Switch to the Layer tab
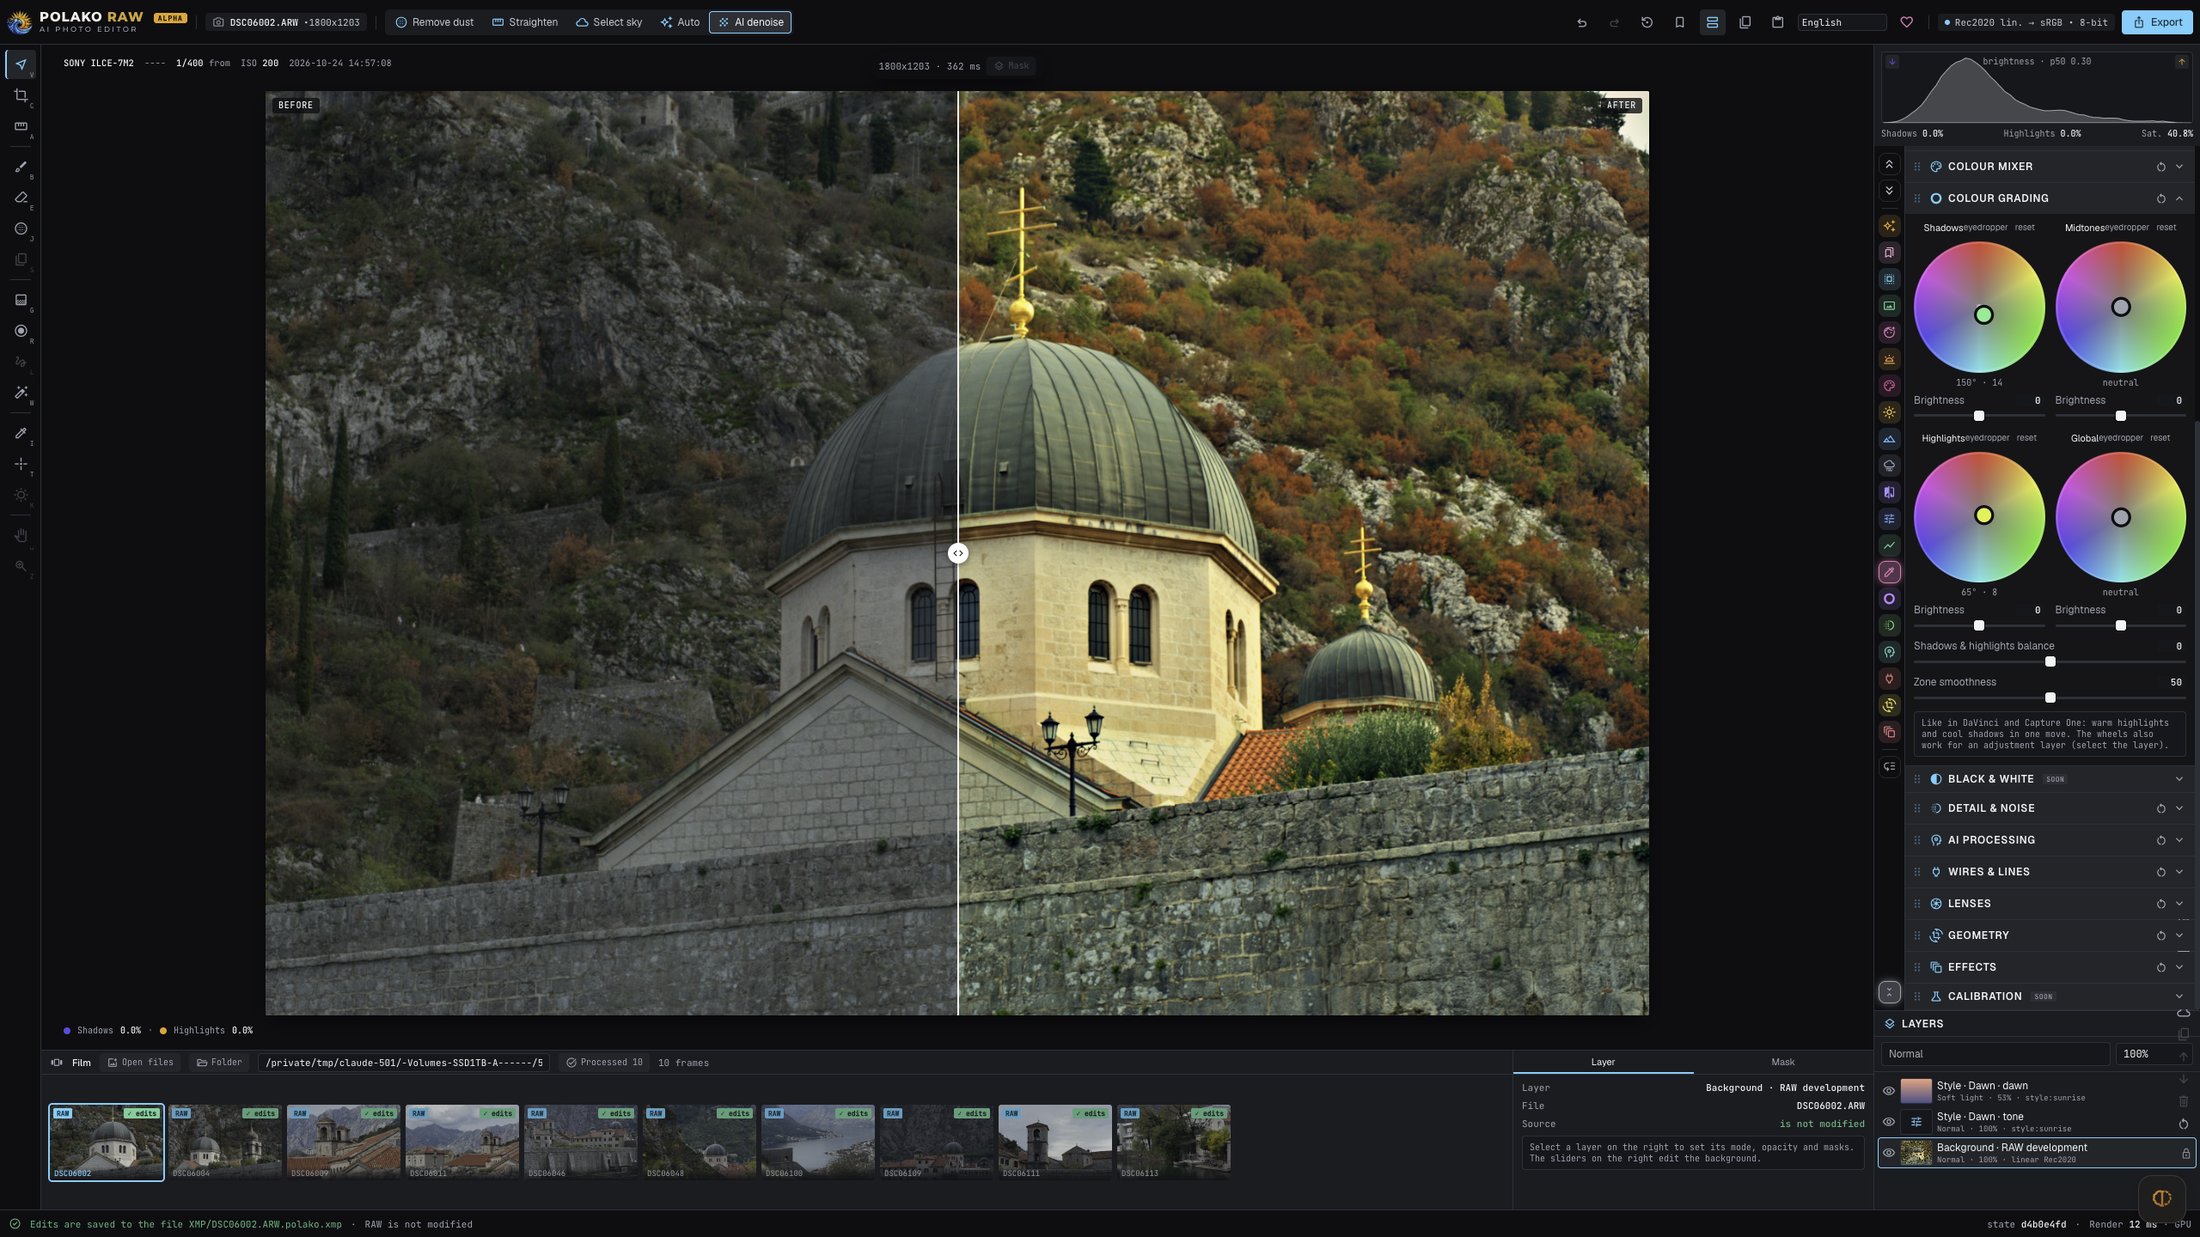Viewport: 2200px width, 1237px height. click(x=1602, y=1062)
